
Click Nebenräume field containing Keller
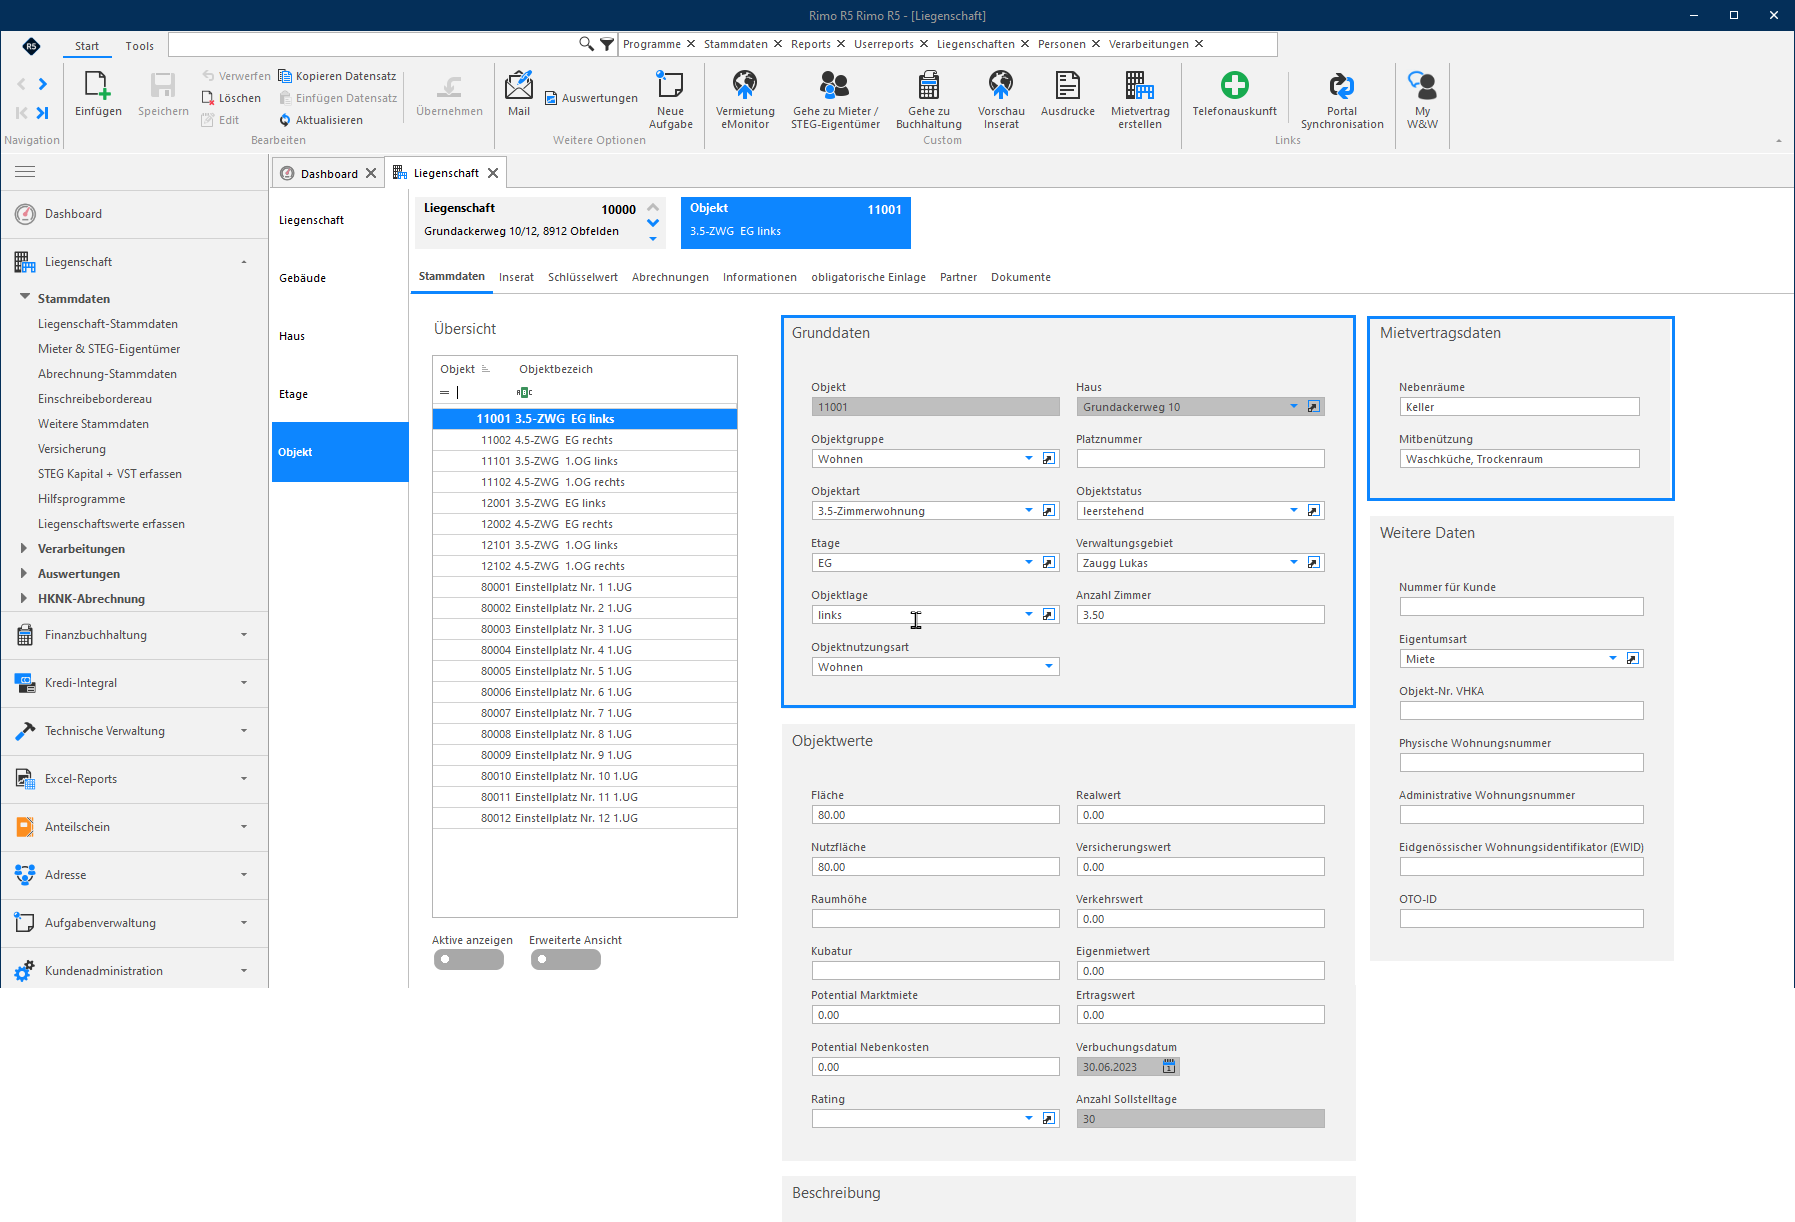[1519, 407]
